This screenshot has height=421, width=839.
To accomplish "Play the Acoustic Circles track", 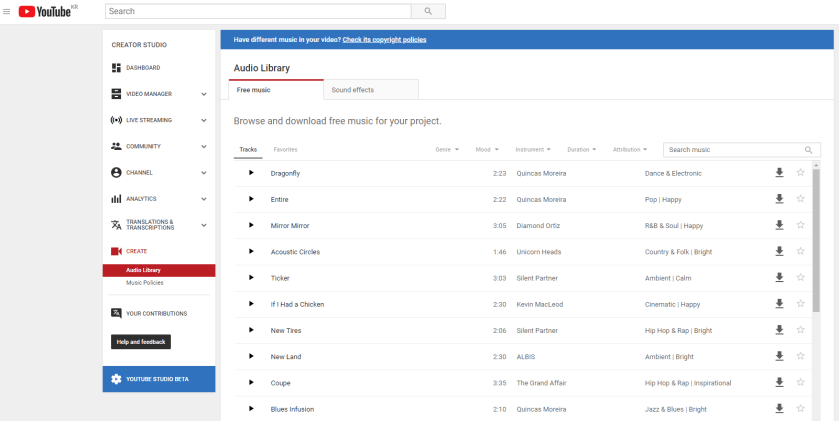I will pos(251,252).
